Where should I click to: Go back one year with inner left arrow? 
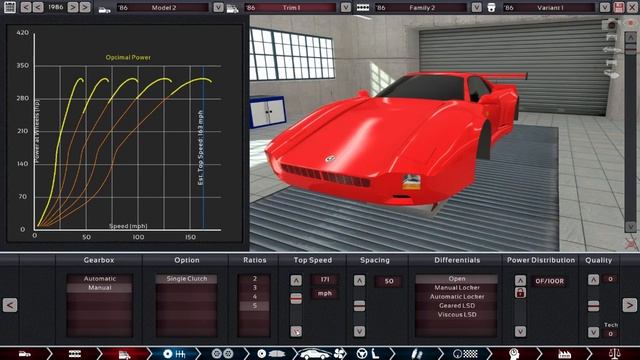click(38, 7)
